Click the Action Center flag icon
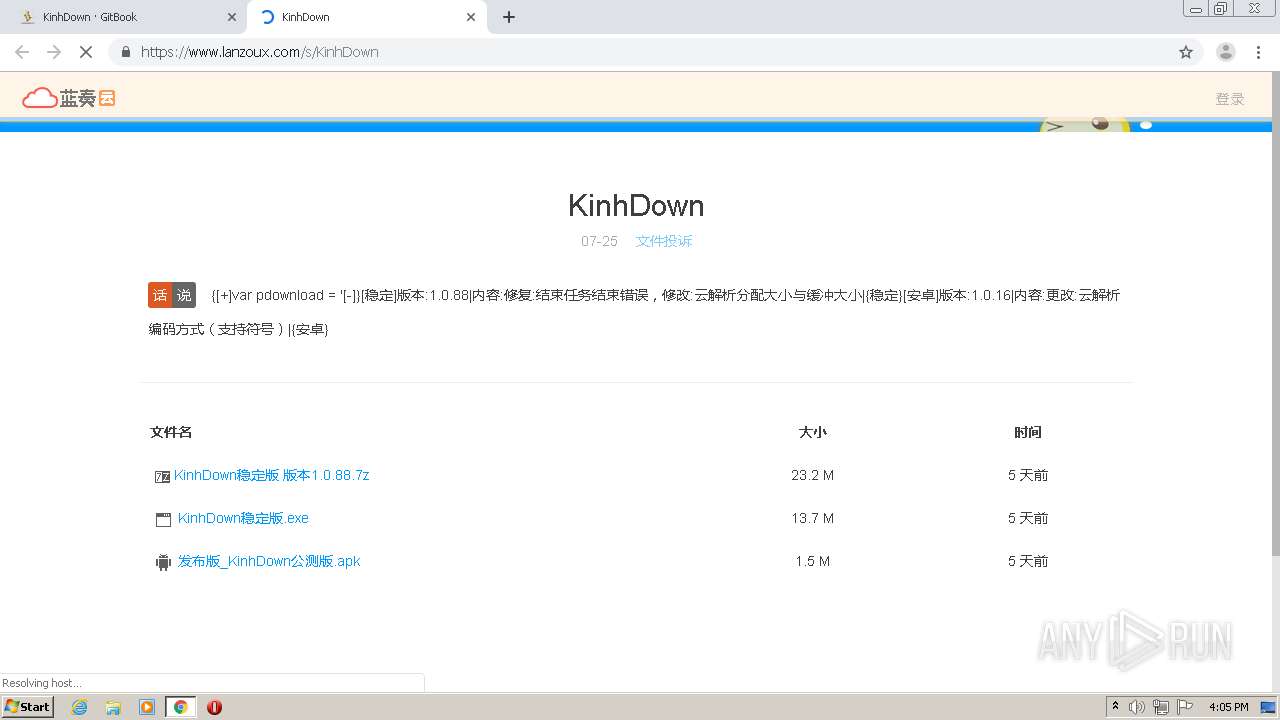The image size is (1280, 720). tap(1185, 707)
